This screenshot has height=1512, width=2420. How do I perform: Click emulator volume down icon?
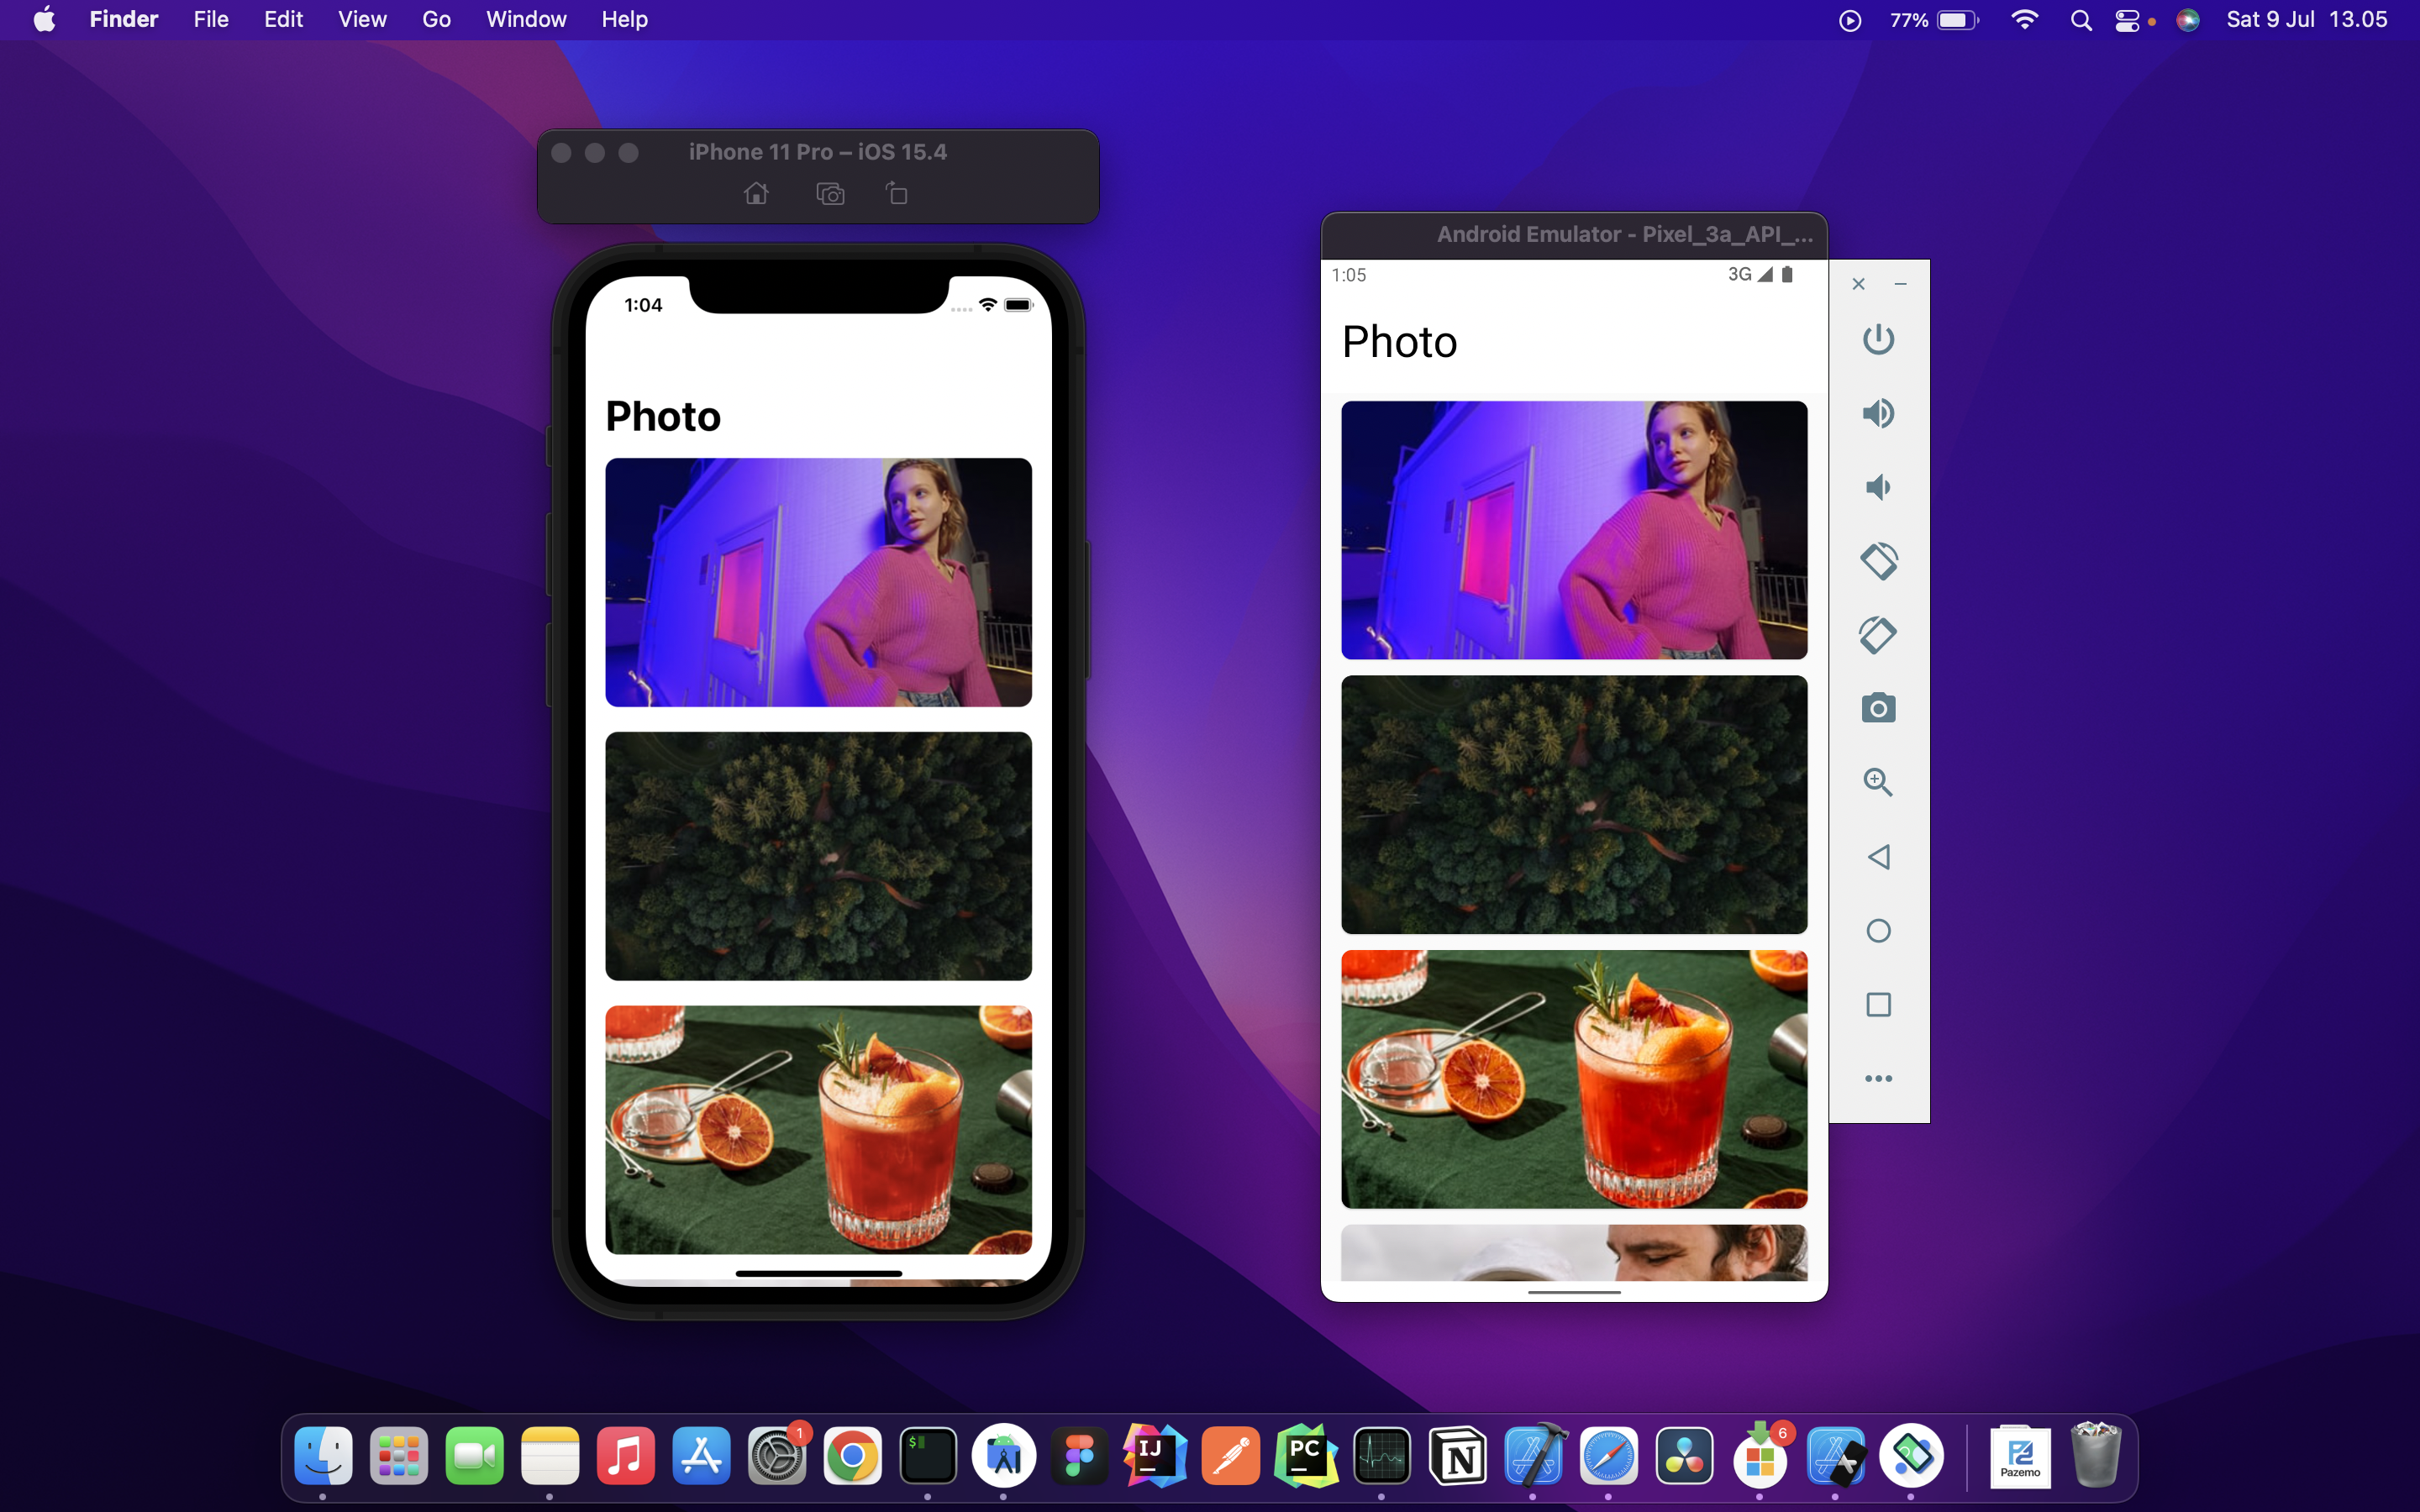(1878, 487)
